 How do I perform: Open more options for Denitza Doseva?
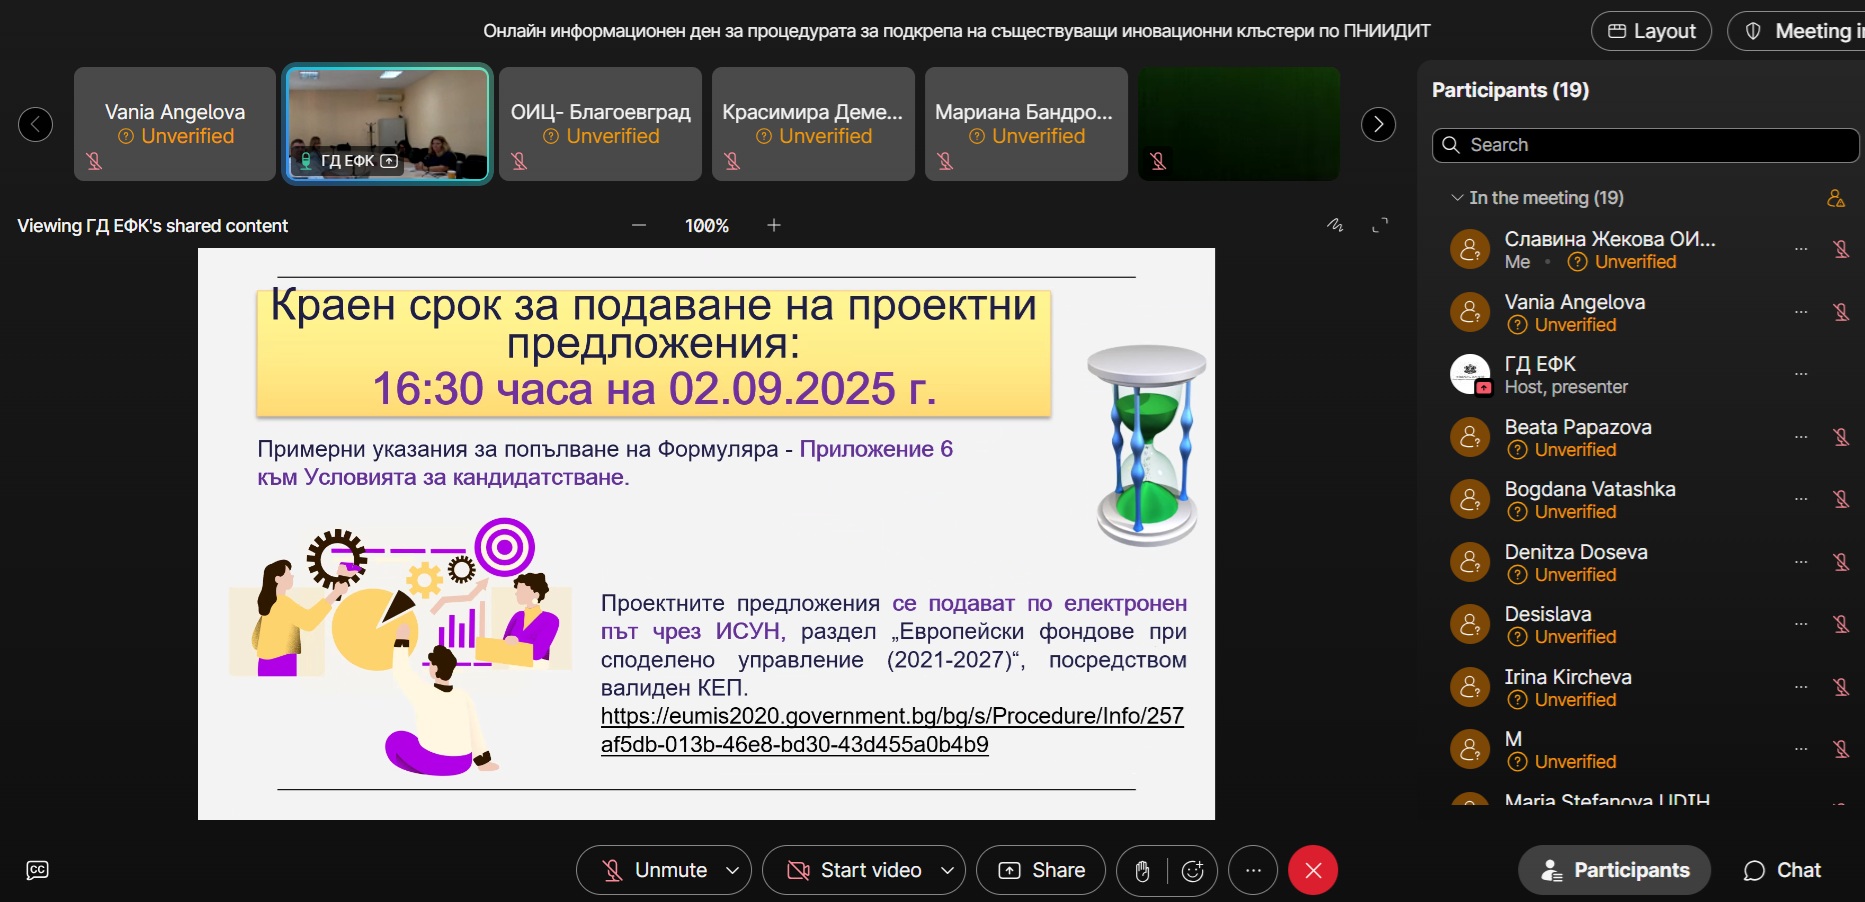[x=1801, y=562]
